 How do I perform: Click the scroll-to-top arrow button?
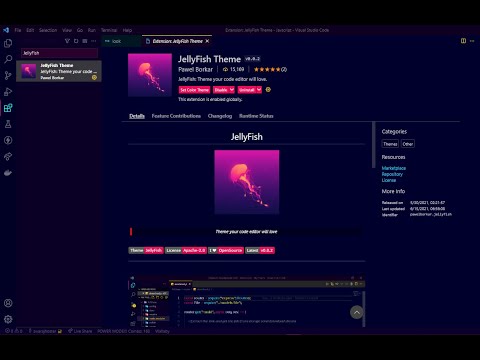(357, 312)
